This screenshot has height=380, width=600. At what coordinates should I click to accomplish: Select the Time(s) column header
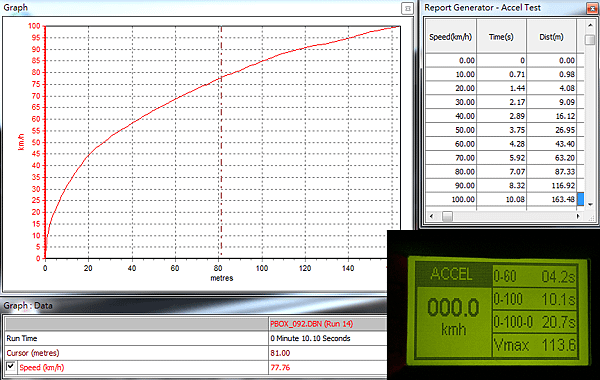click(x=501, y=37)
